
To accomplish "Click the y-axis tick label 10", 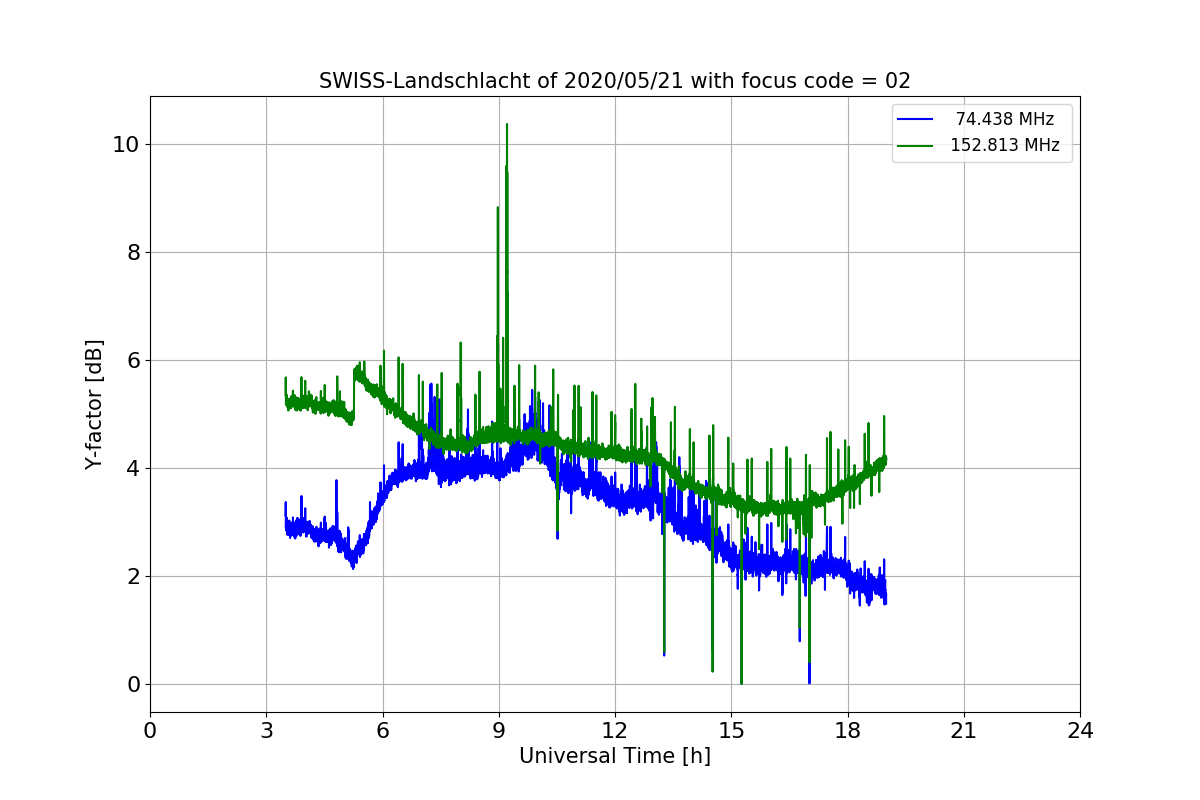I will [x=125, y=144].
